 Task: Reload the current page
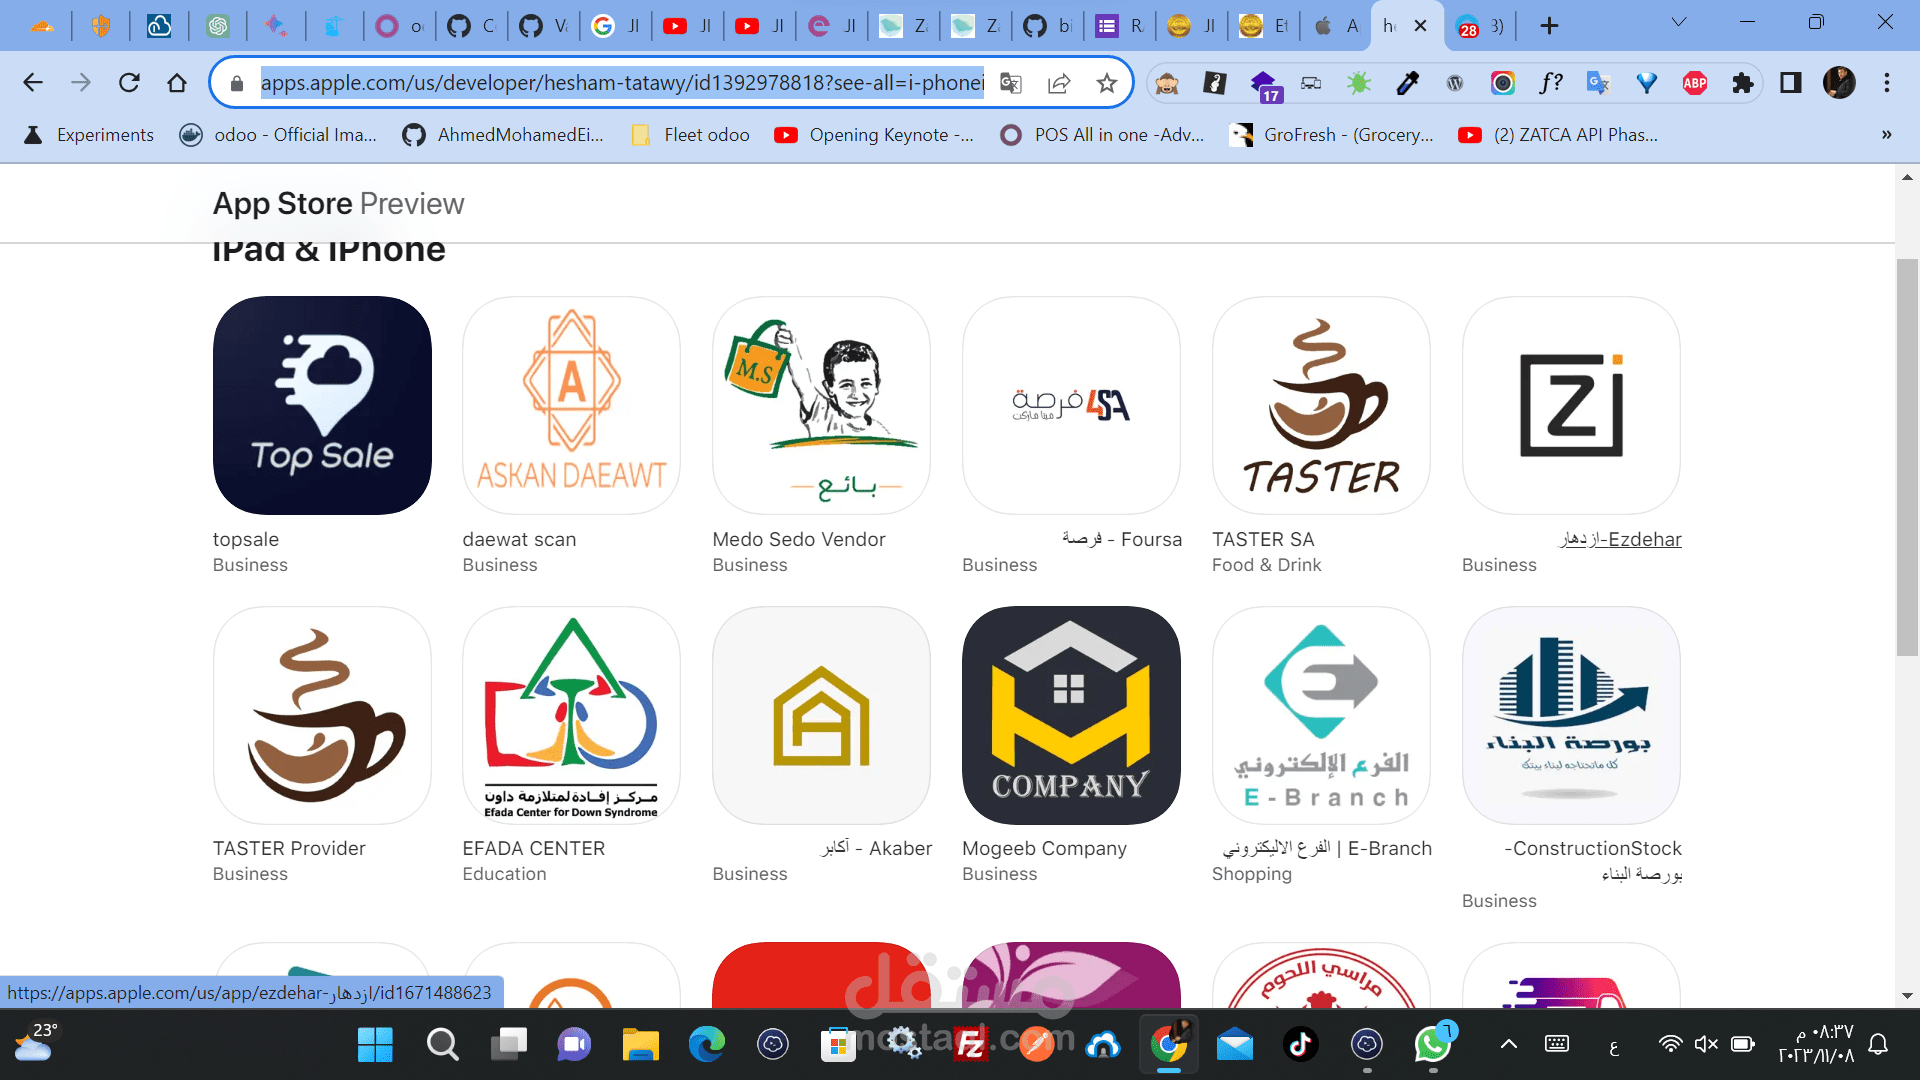(129, 83)
